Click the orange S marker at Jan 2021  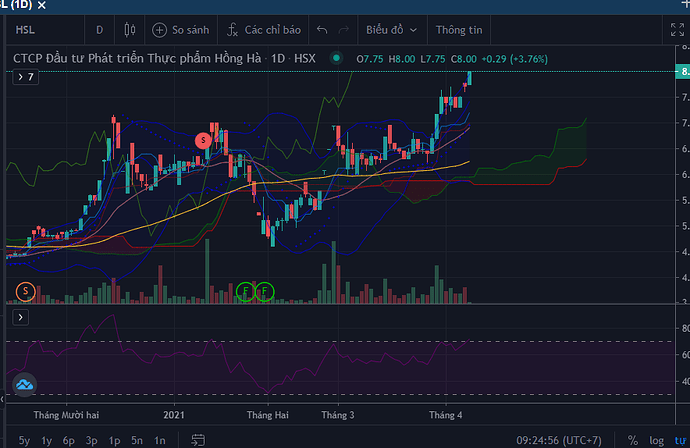[x=203, y=141]
